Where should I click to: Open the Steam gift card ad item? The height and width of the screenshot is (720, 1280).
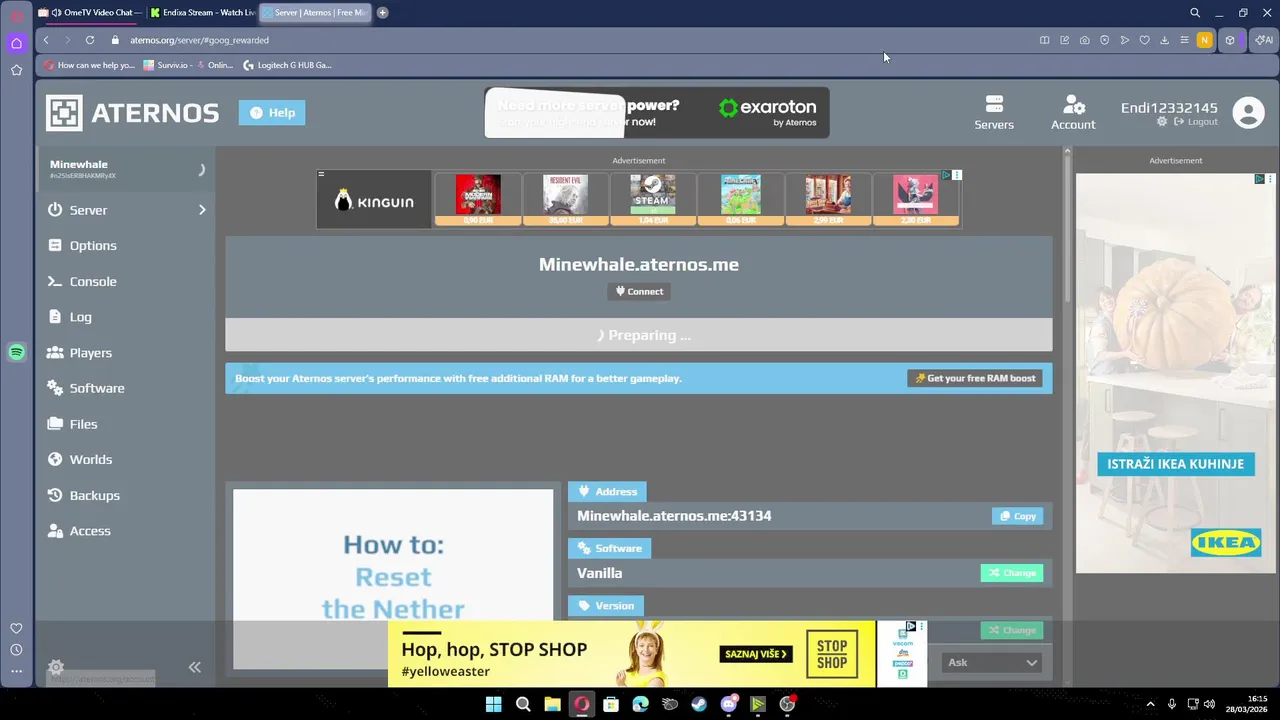[653, 199]
